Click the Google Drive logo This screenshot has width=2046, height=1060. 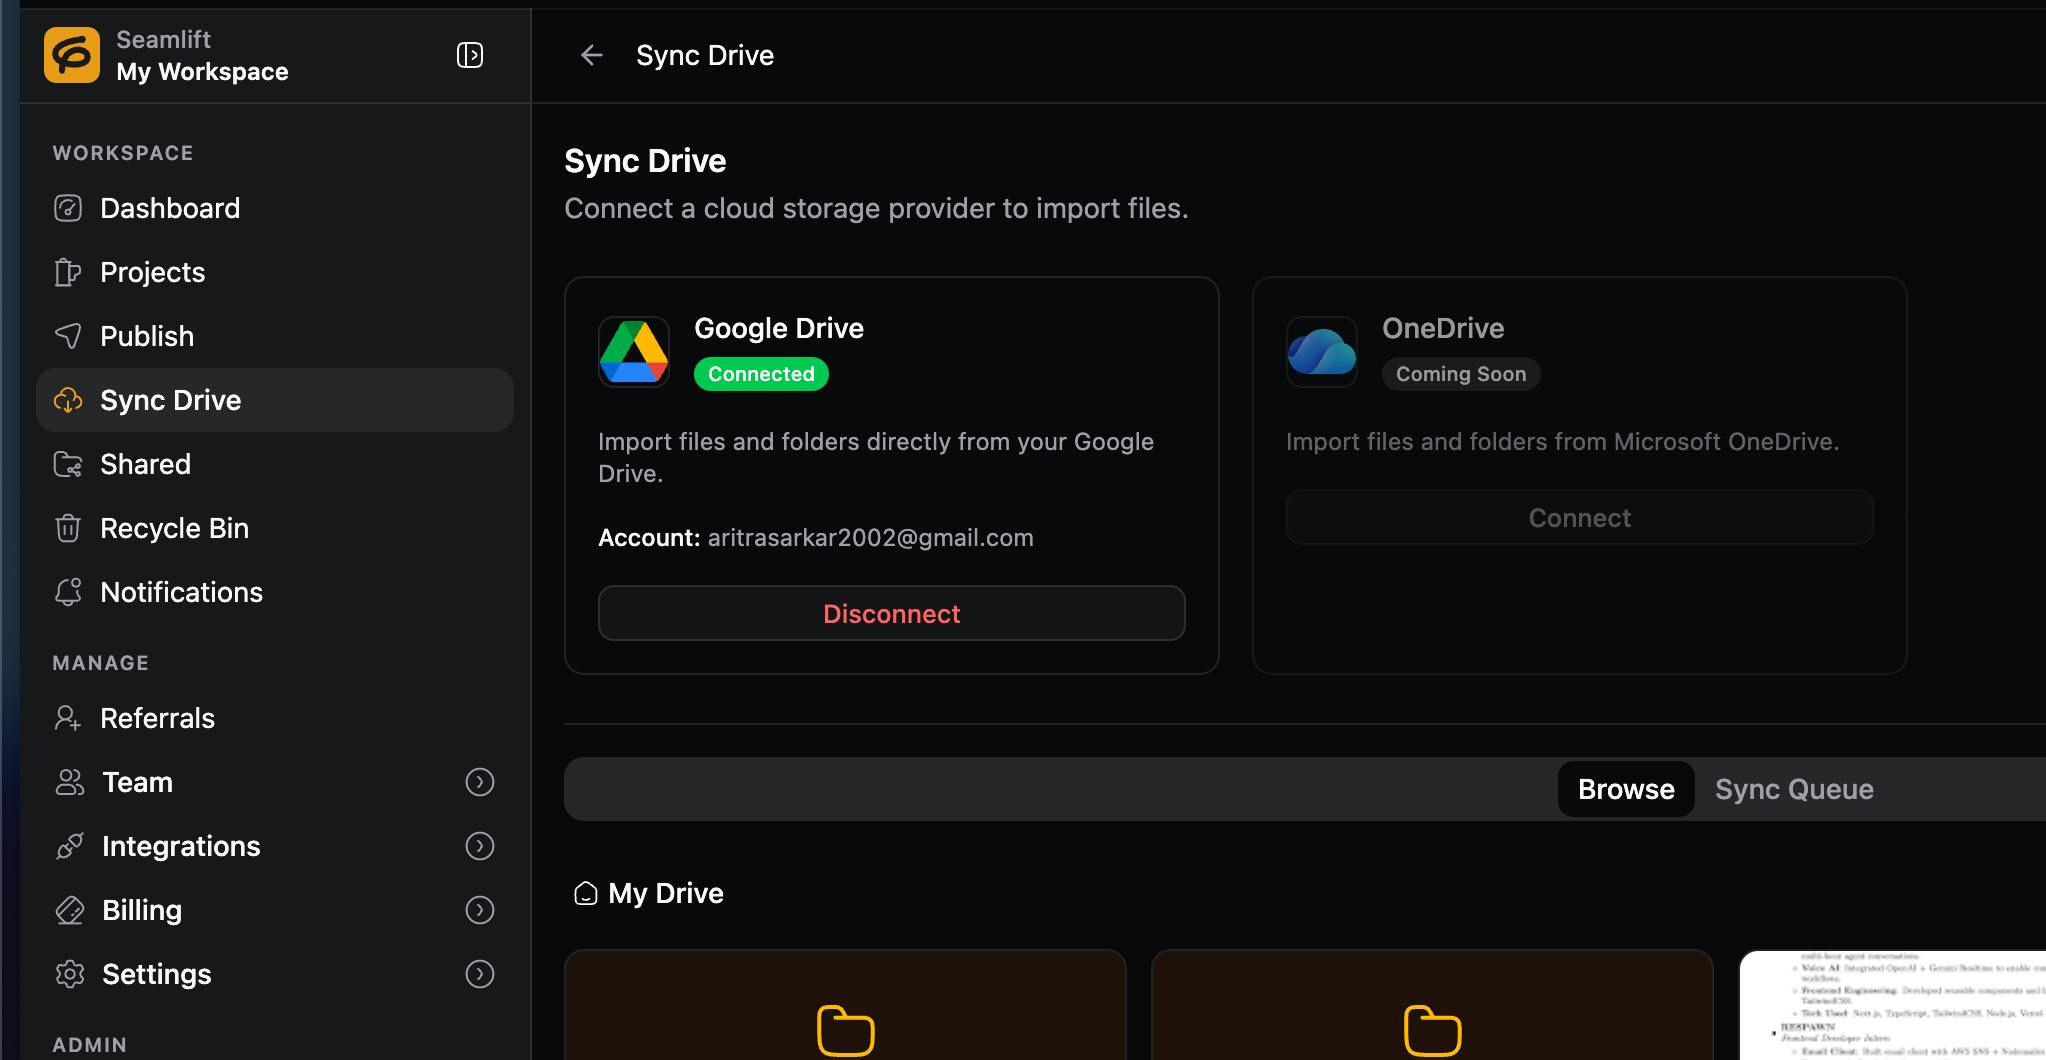pos(634,352)
